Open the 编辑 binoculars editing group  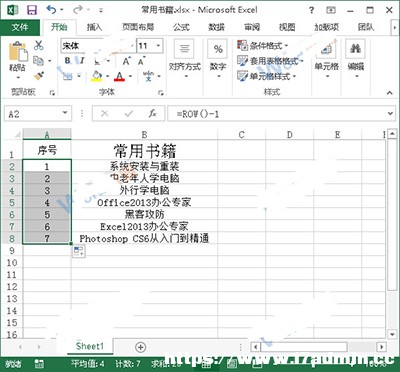pos(356,59)
